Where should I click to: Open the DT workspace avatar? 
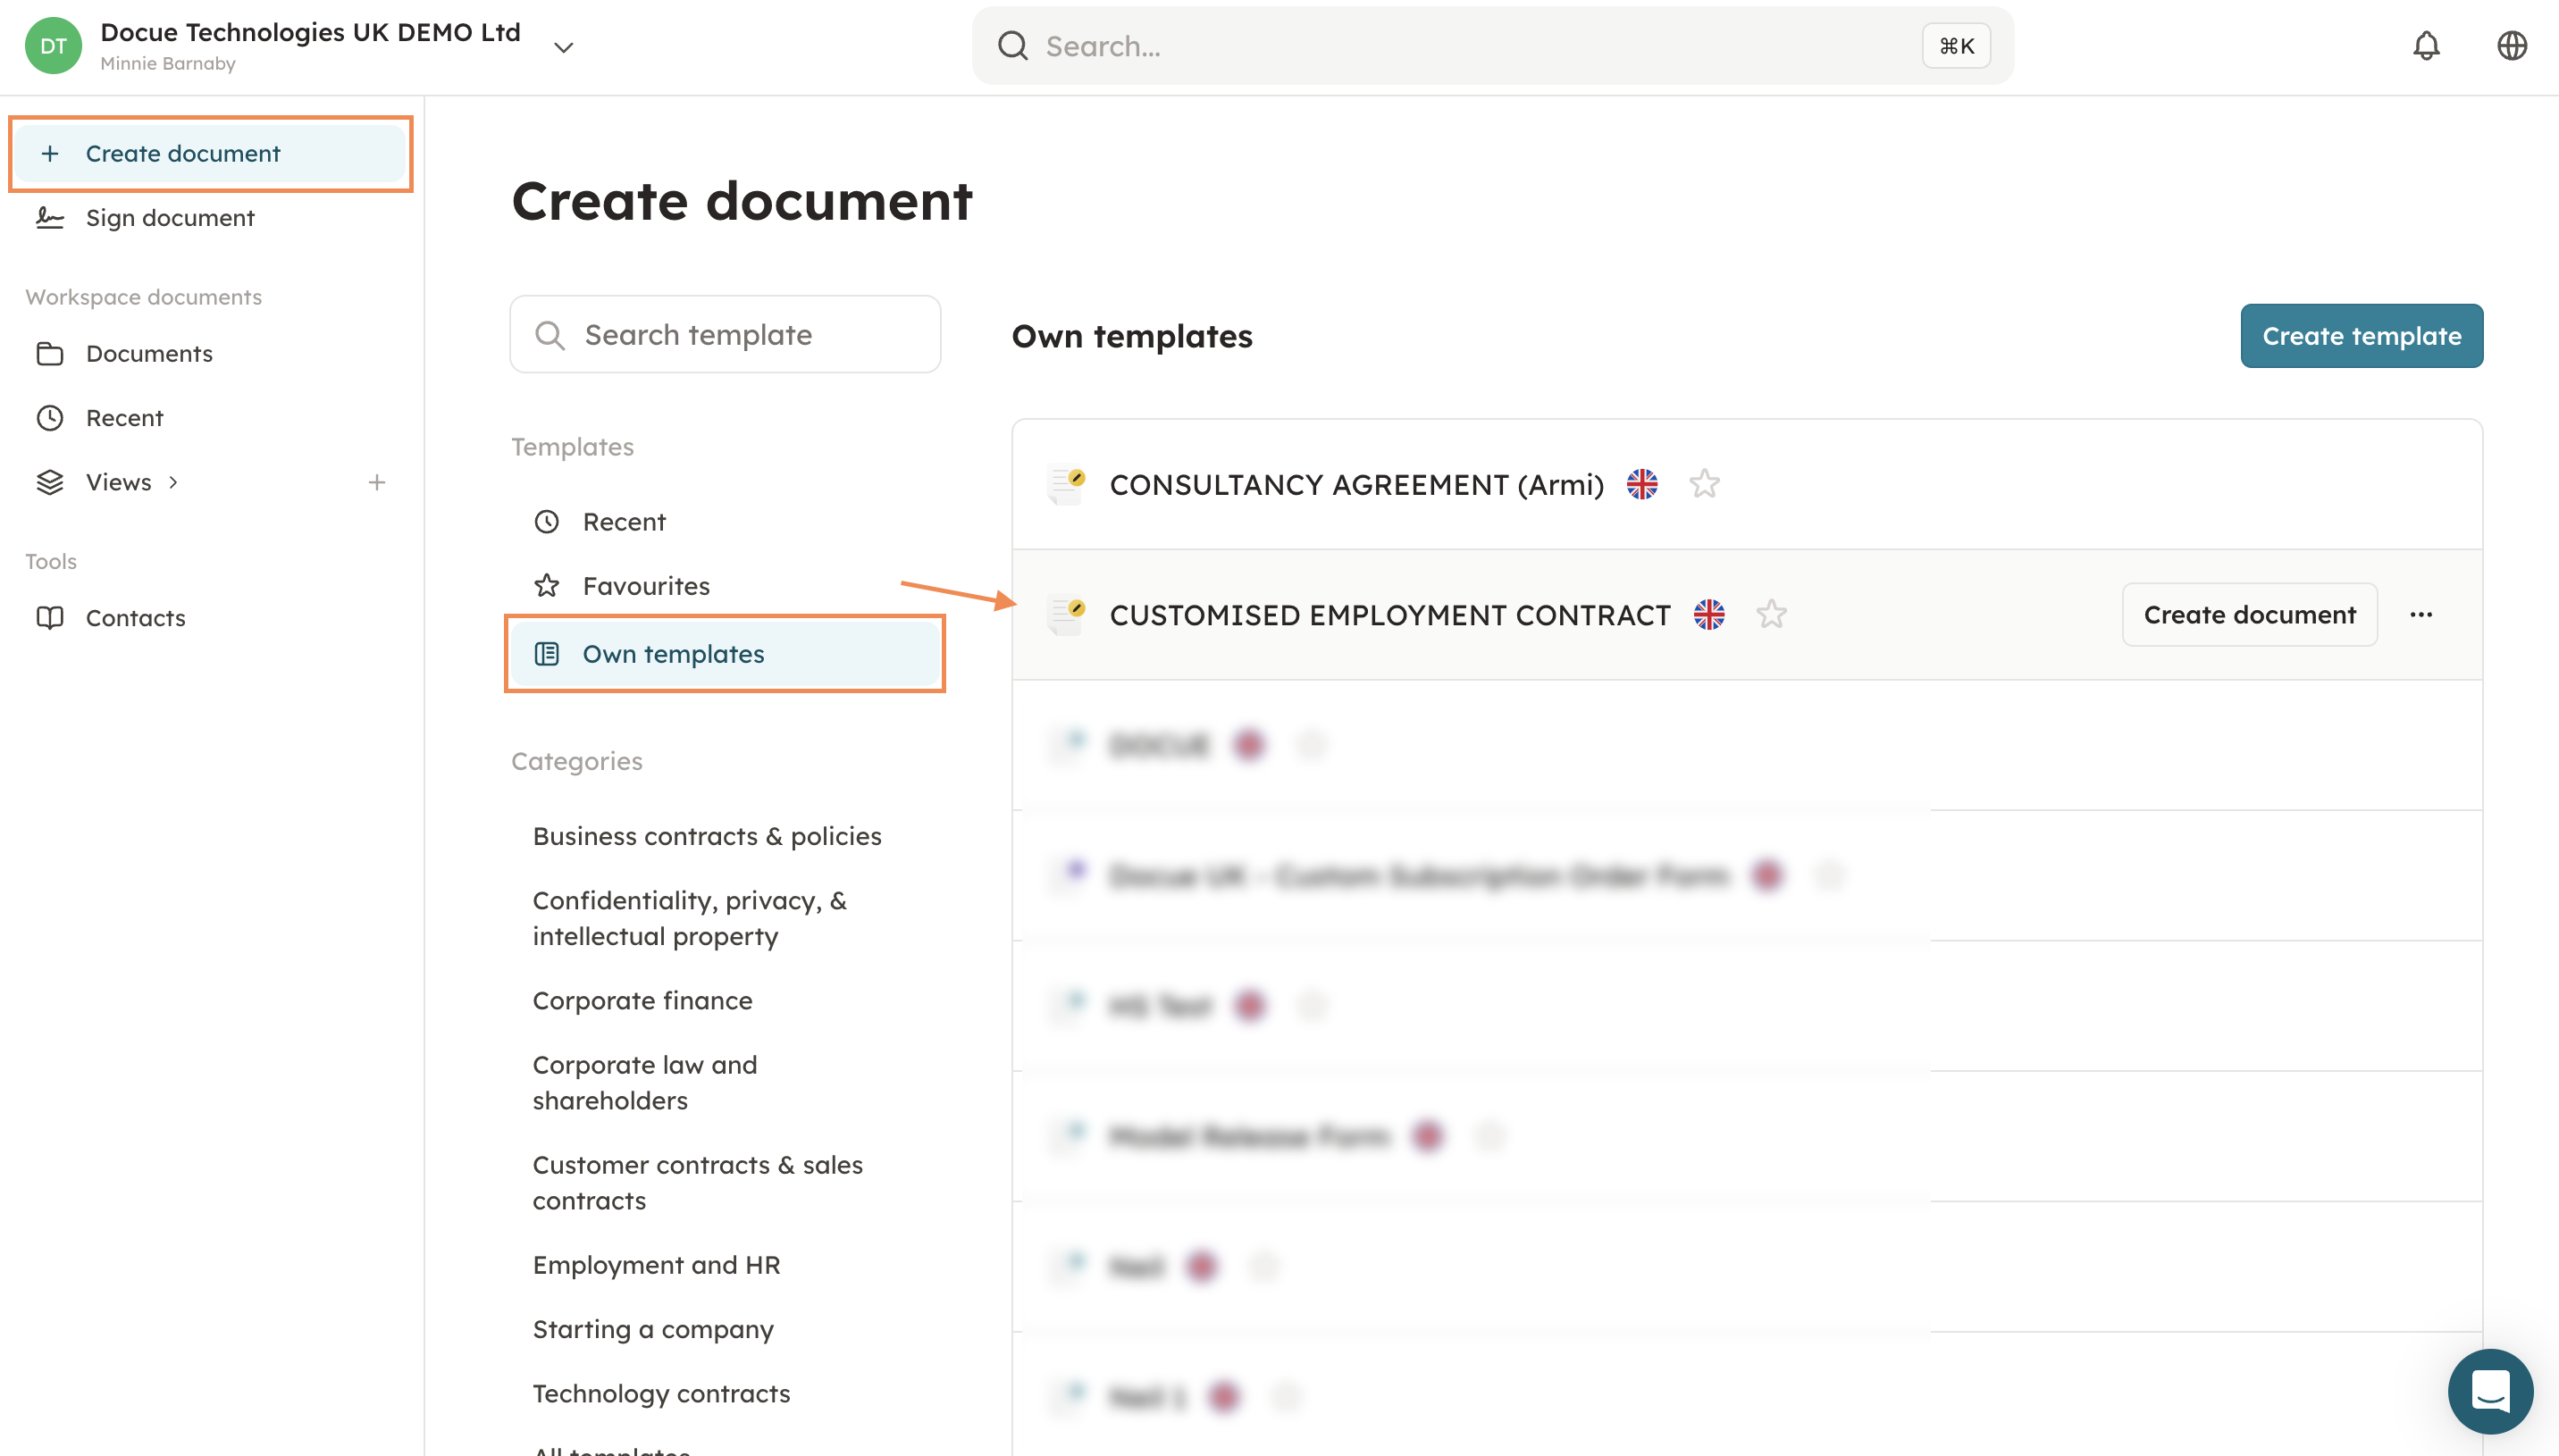pos(53,46)
